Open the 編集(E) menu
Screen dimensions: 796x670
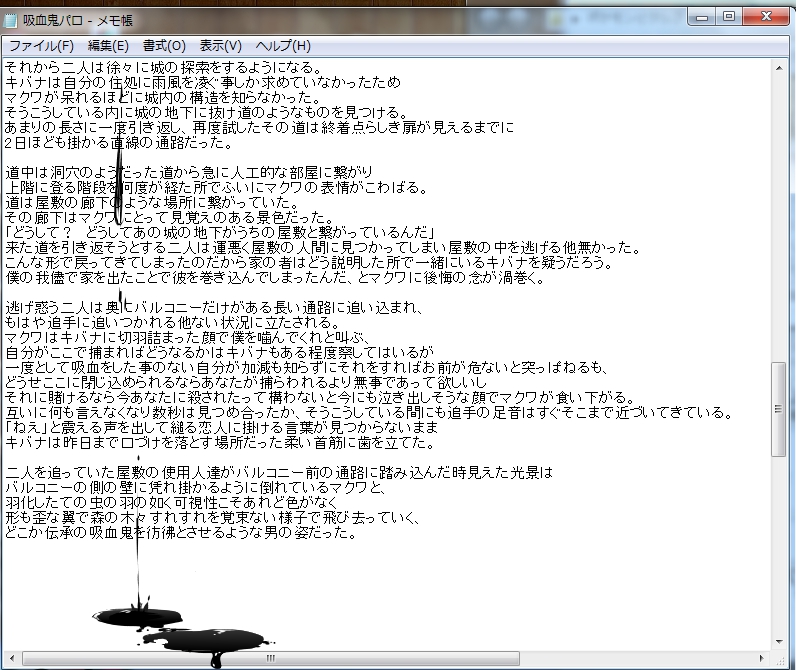(x=108, y=46)
